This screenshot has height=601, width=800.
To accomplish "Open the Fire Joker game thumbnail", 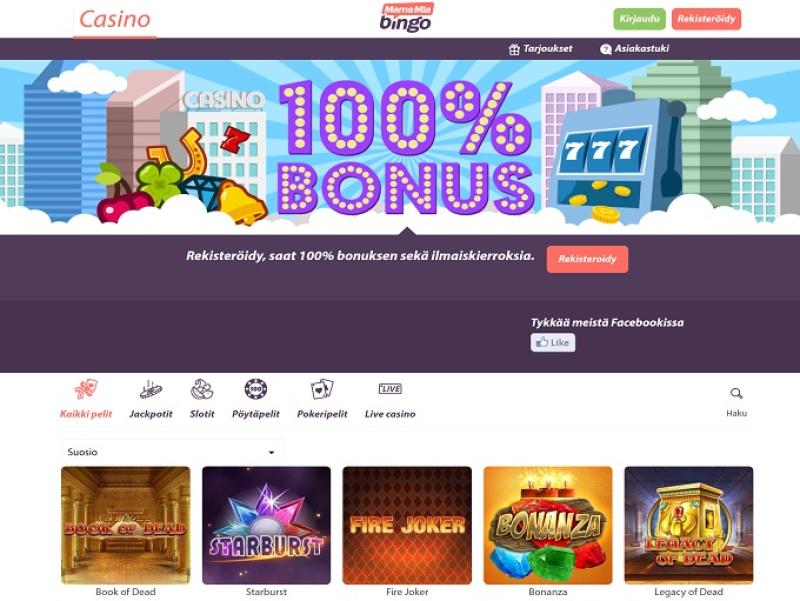I will point(407,525).
